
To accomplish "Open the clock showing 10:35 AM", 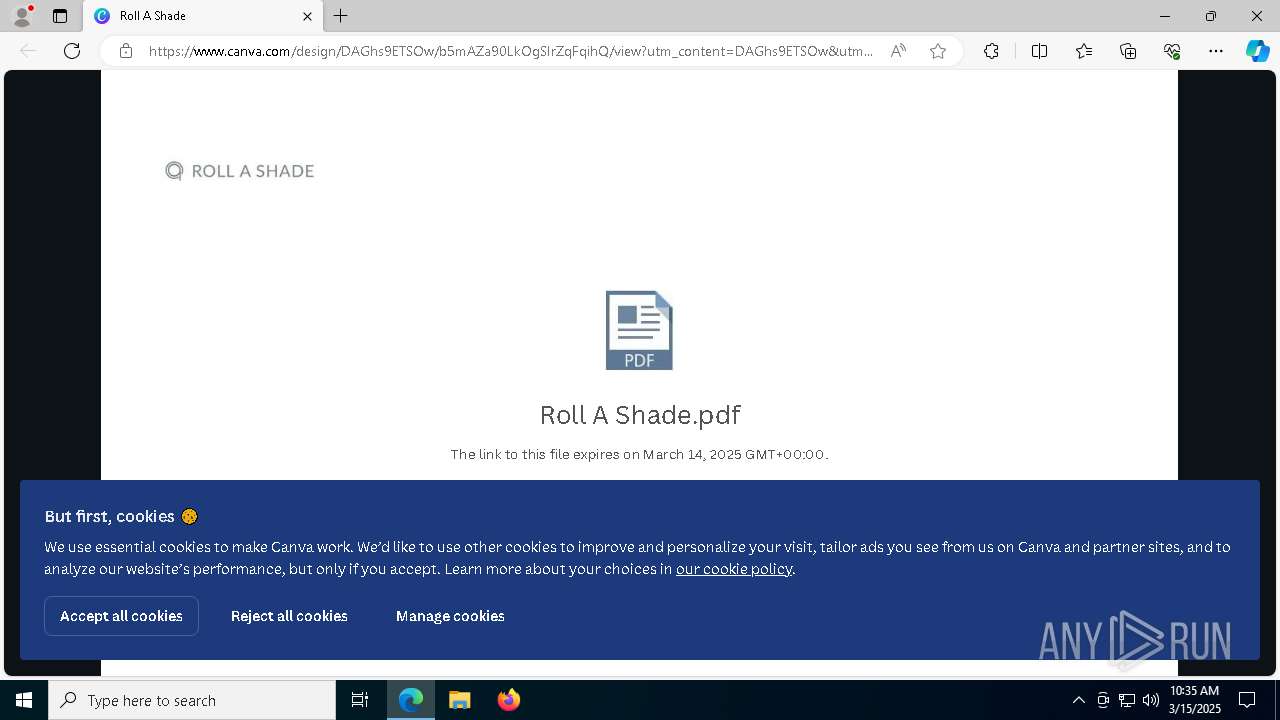I will click(1195, 700).
